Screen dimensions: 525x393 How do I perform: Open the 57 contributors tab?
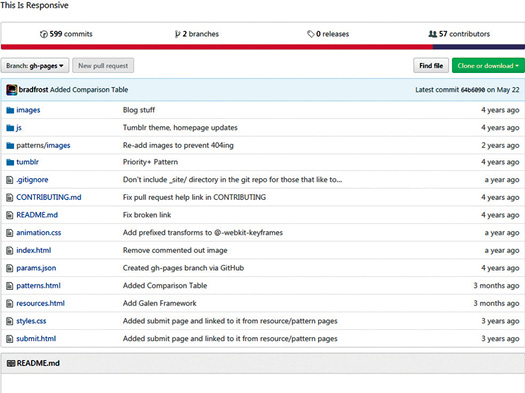click(459, 34)
